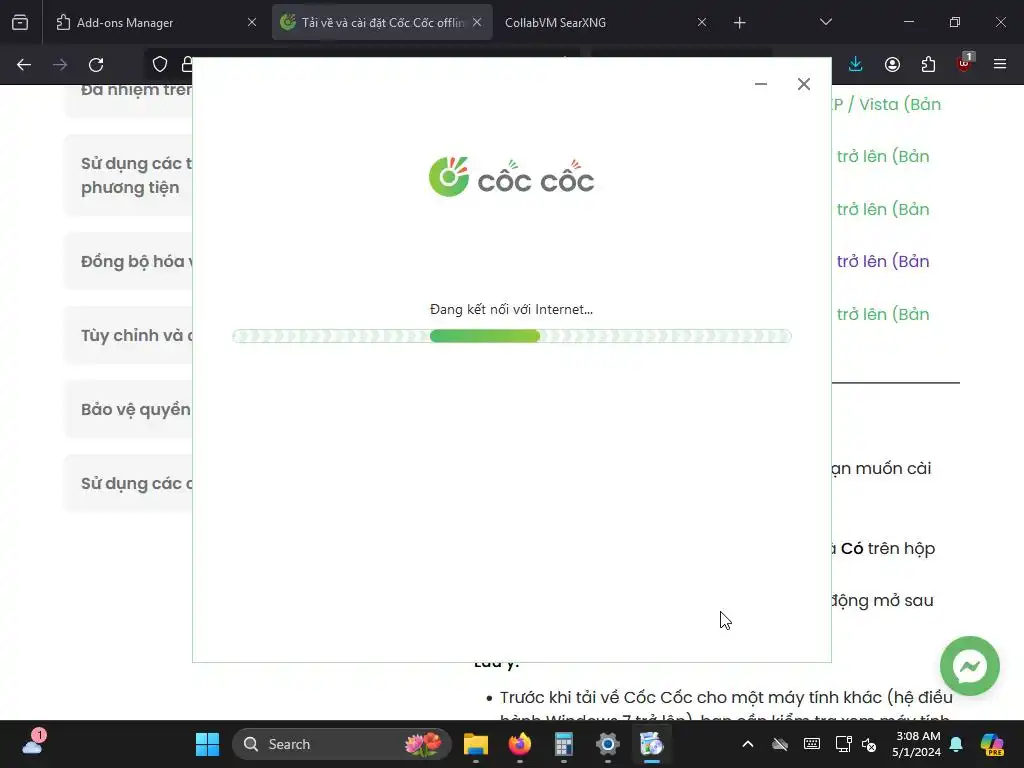Open Windows Start menu
Image resolution: width=1024 pixels, height=768 pixels.
click(208, 744)
